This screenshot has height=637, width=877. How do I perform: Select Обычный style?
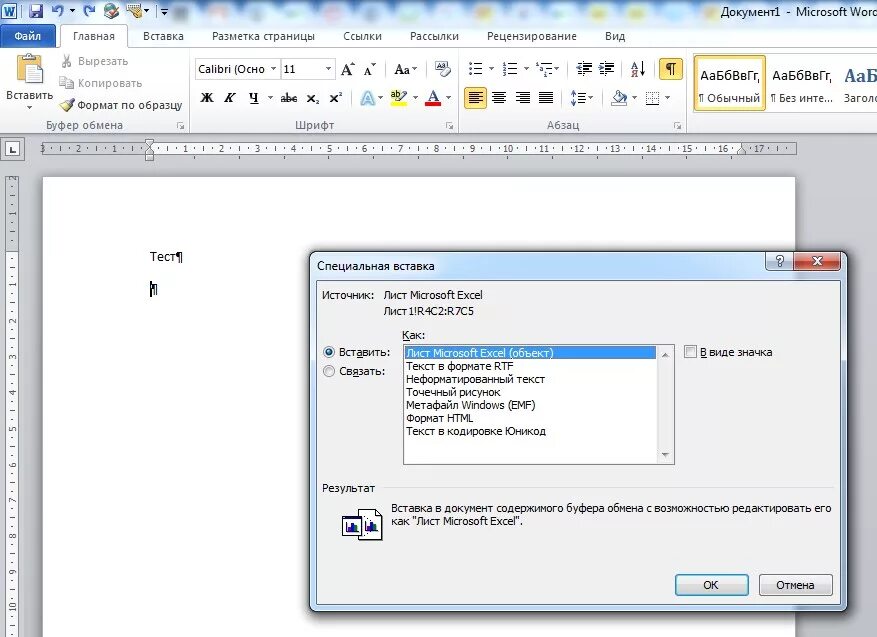click(x=729, y=83)
